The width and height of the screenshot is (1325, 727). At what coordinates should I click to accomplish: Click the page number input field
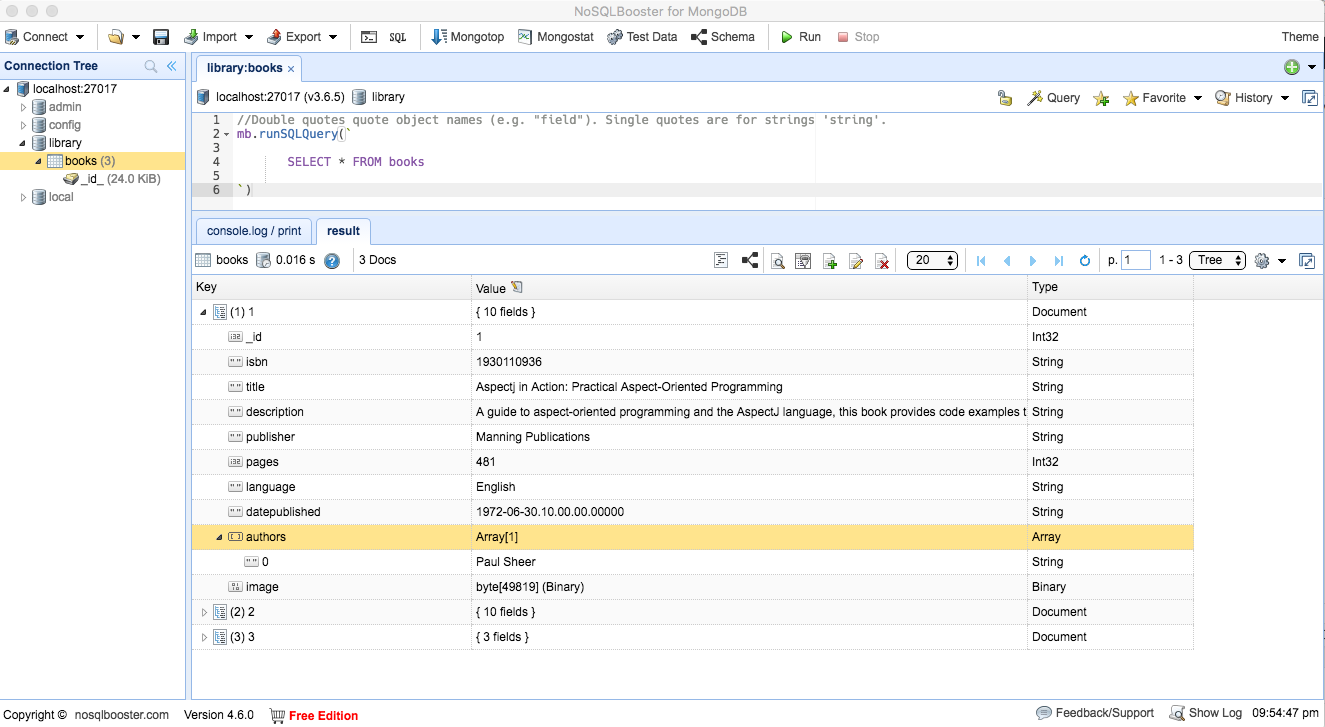(1136, 260)
